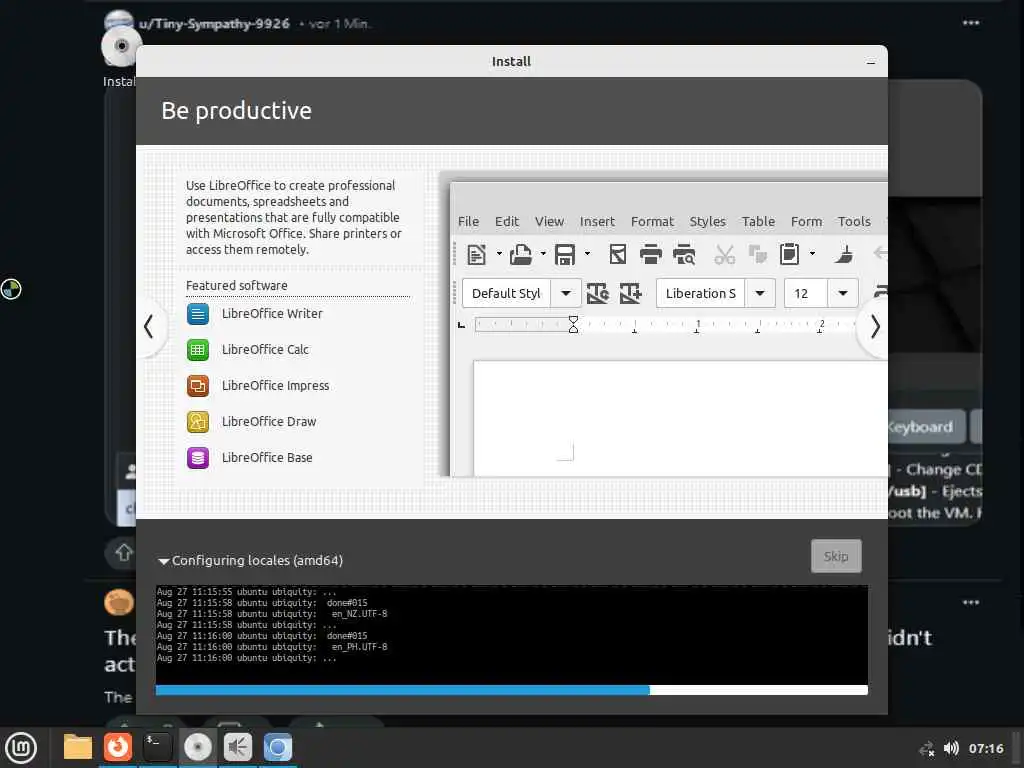
Task: Advance to the next installer slide
Action: 874,327
